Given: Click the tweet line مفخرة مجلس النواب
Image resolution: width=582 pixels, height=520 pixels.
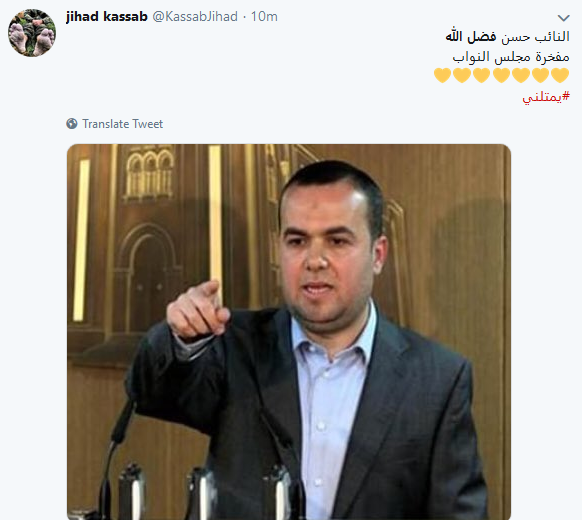Looking at the screenshot, I should click(511, 57).
